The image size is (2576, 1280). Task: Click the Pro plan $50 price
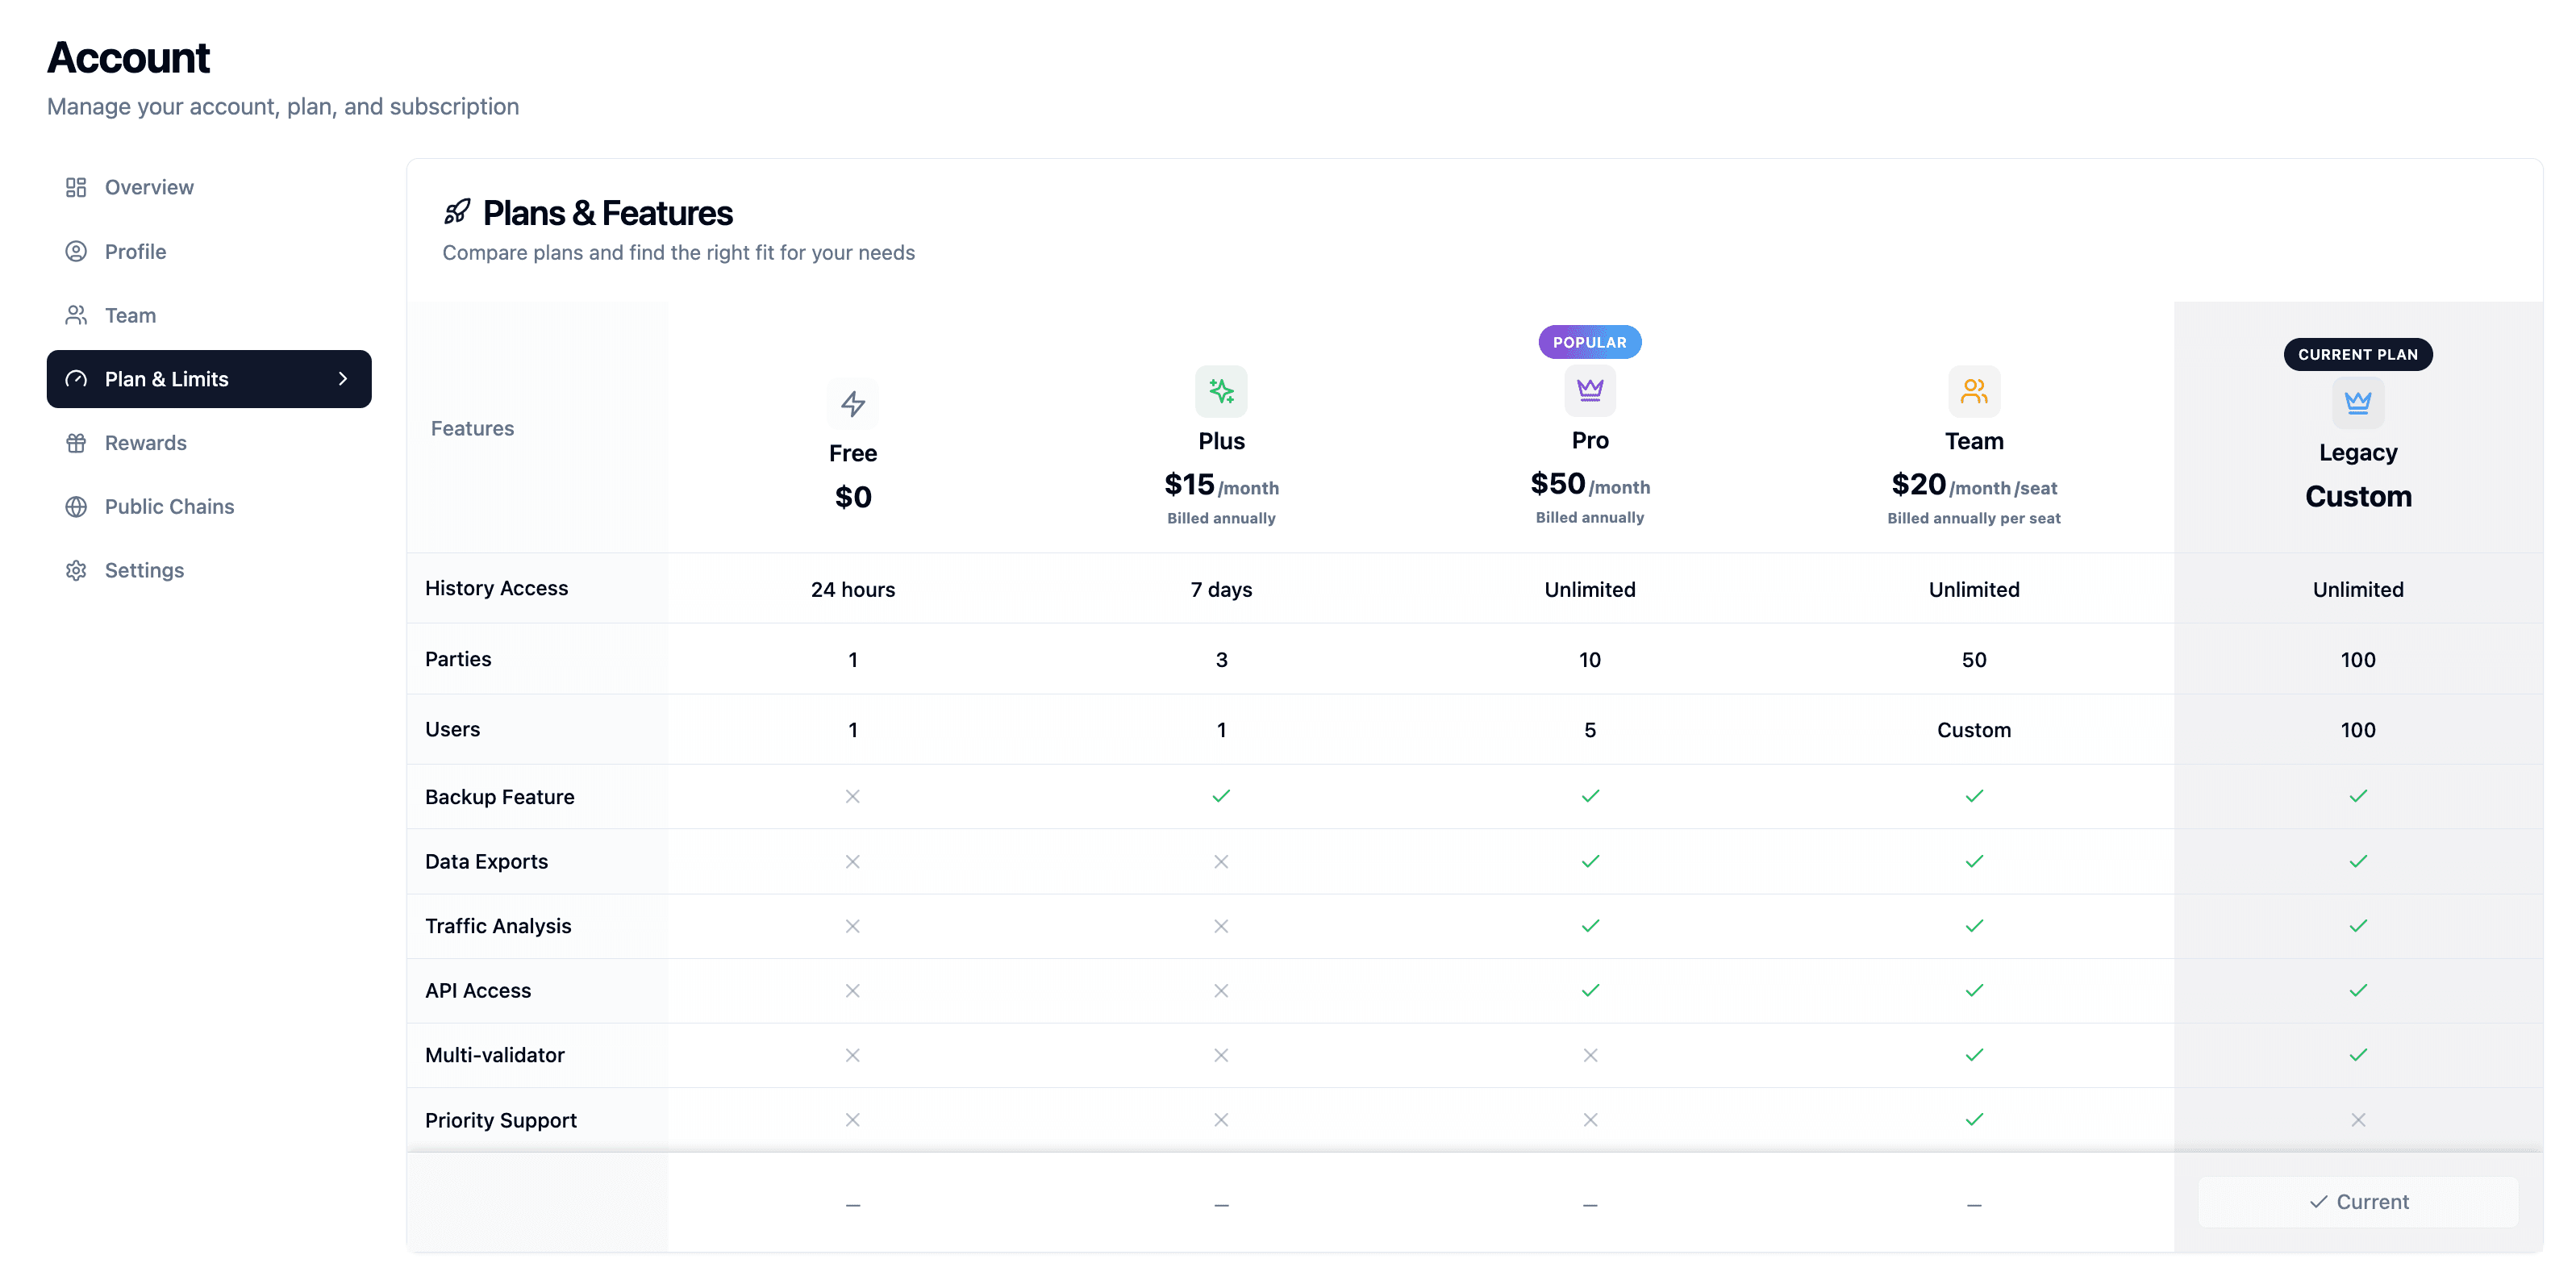(1557, 484)
